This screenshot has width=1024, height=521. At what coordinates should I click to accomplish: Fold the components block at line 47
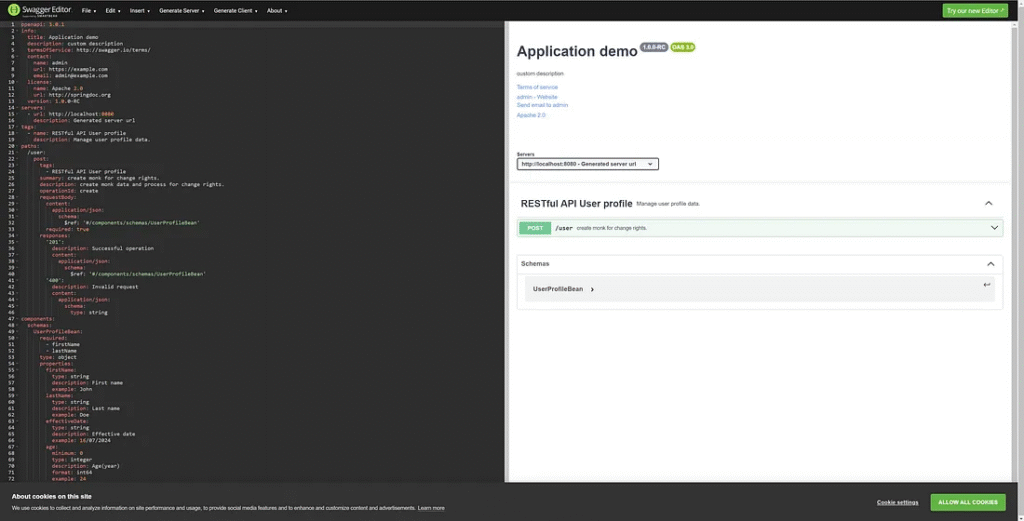coord(18,319)
